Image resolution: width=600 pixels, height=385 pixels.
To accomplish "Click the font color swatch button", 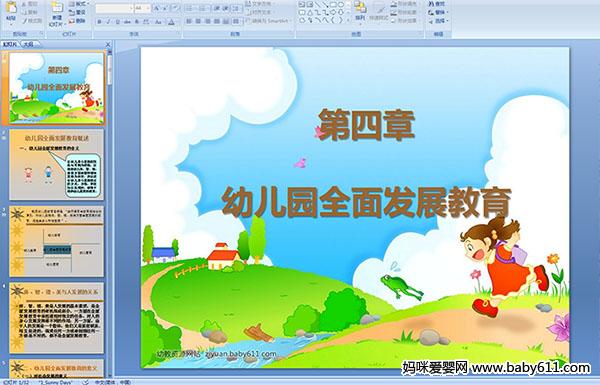I will 171,22.
